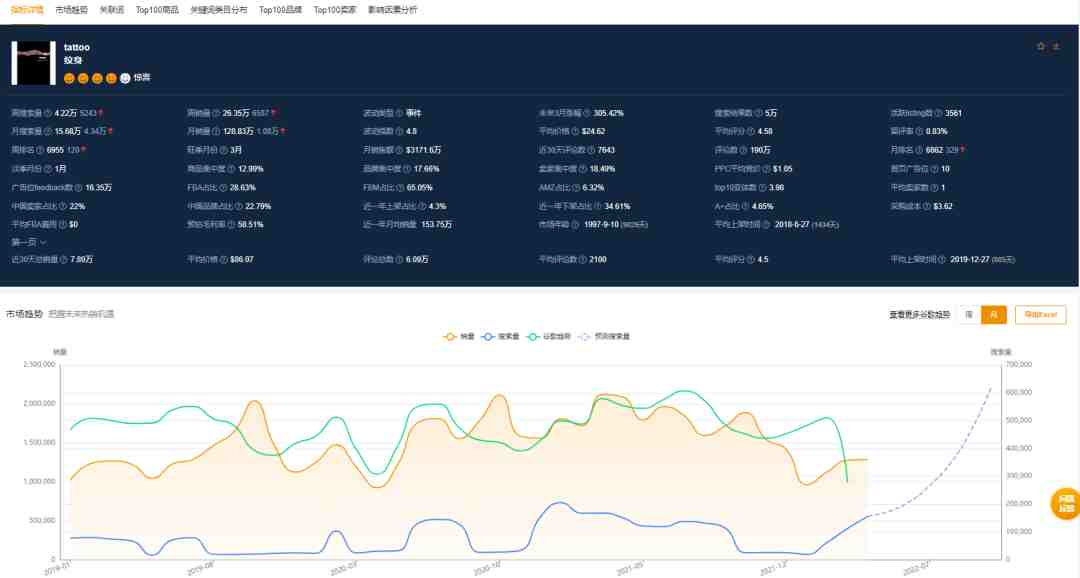Screen dimensions: 1080x578
Task: Switch chart to weekly (周) view
Action: tap(968, 315)
